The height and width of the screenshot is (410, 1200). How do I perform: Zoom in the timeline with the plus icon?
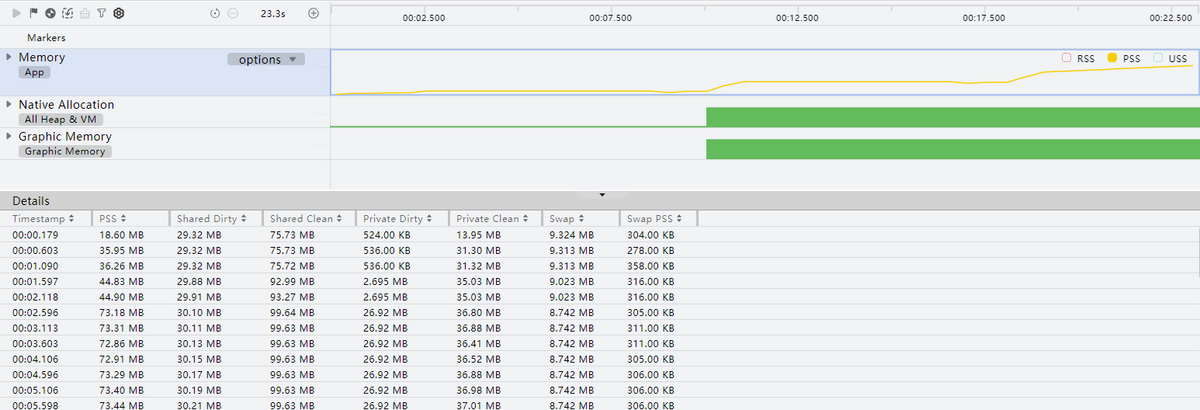click(x=313, y=13)
